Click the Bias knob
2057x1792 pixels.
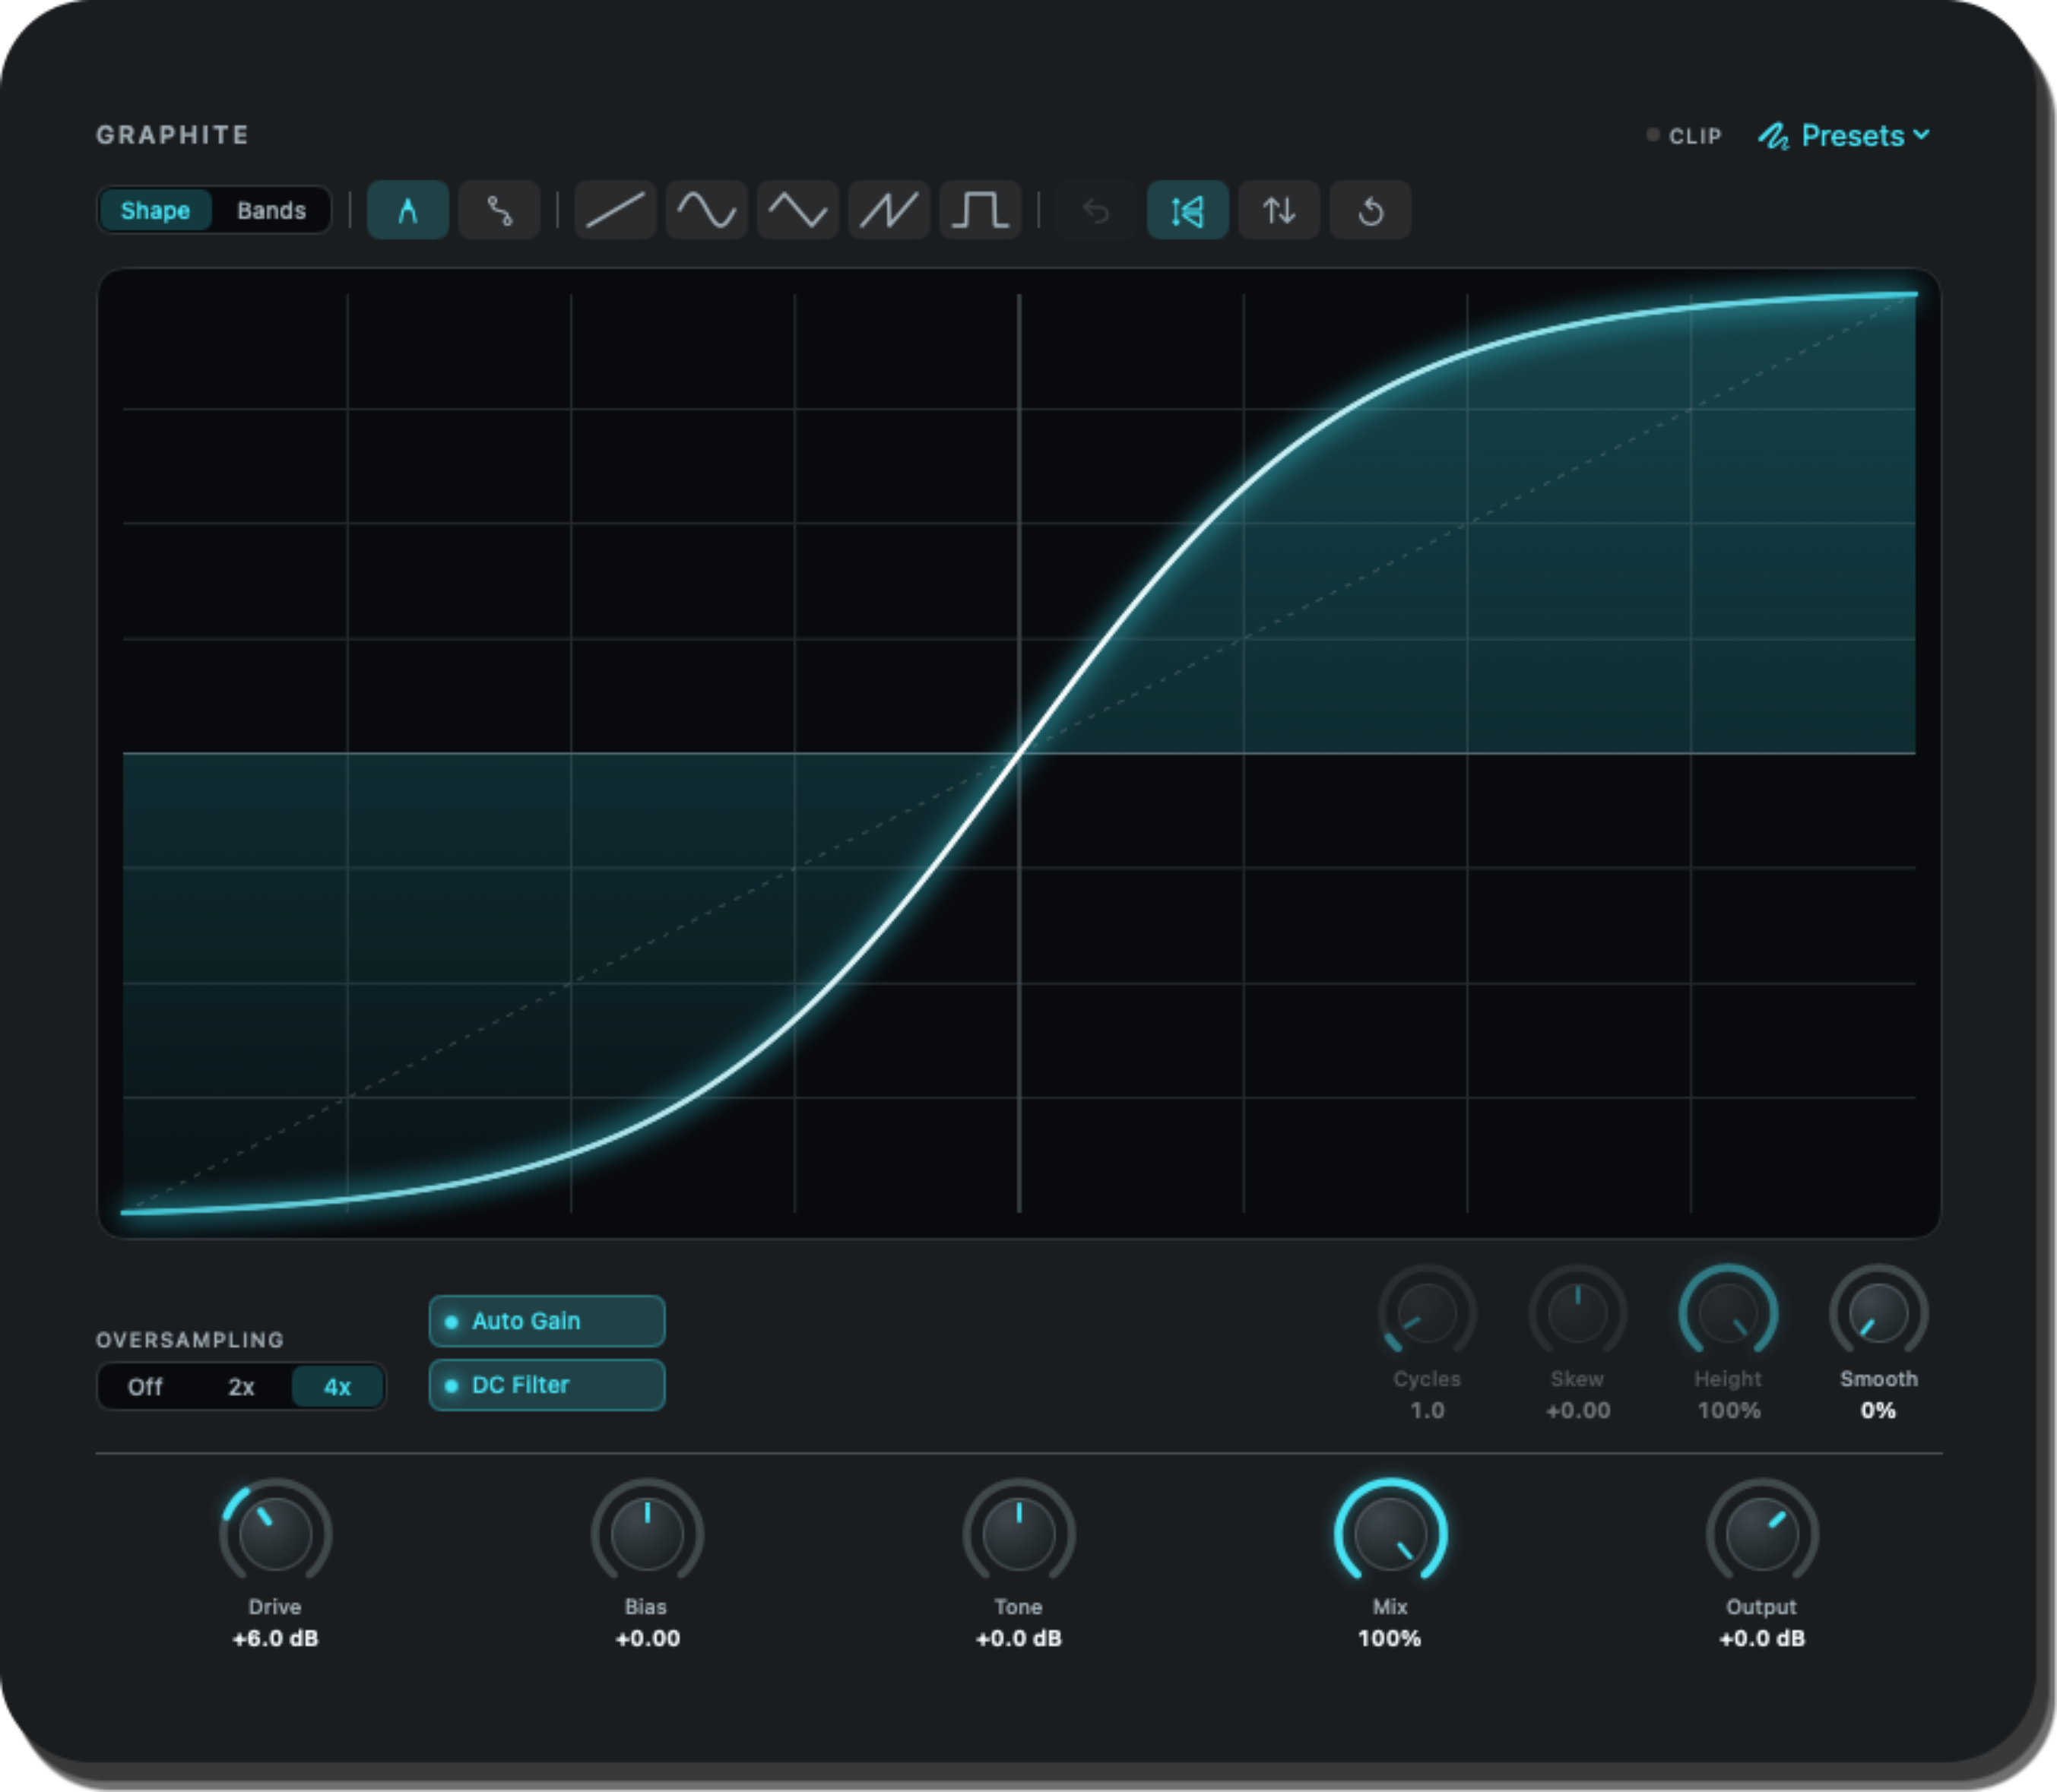647,1533
